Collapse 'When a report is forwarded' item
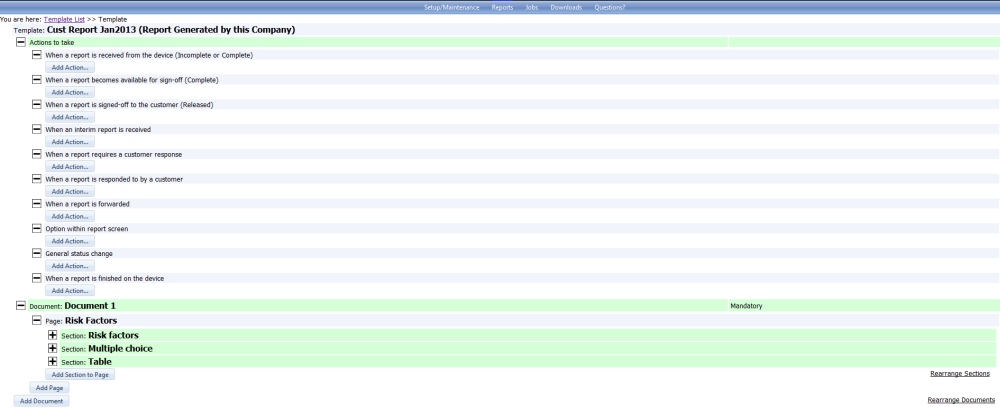The width and height of the screenshot is (1000, 418). click(x=37, y=203)
